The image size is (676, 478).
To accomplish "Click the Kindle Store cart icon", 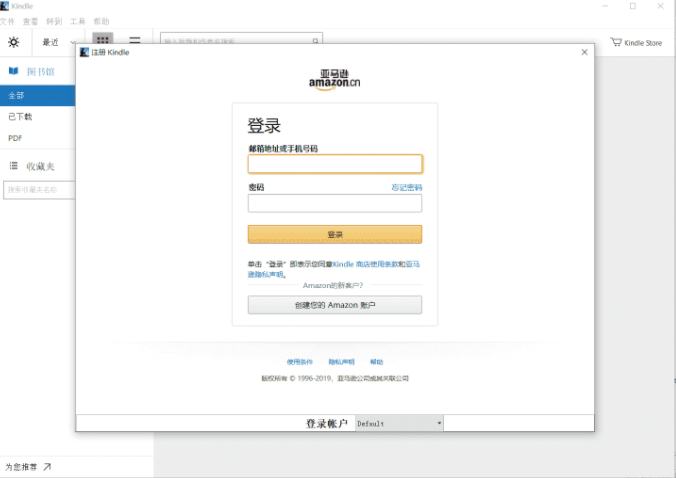I will [616, 42].
